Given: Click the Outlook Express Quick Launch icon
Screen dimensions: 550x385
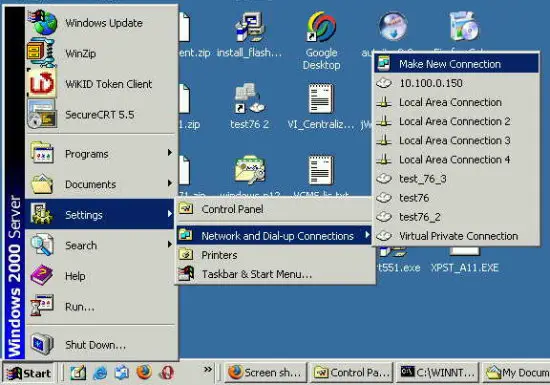Looking at the screenshot, I should [122, 373].
